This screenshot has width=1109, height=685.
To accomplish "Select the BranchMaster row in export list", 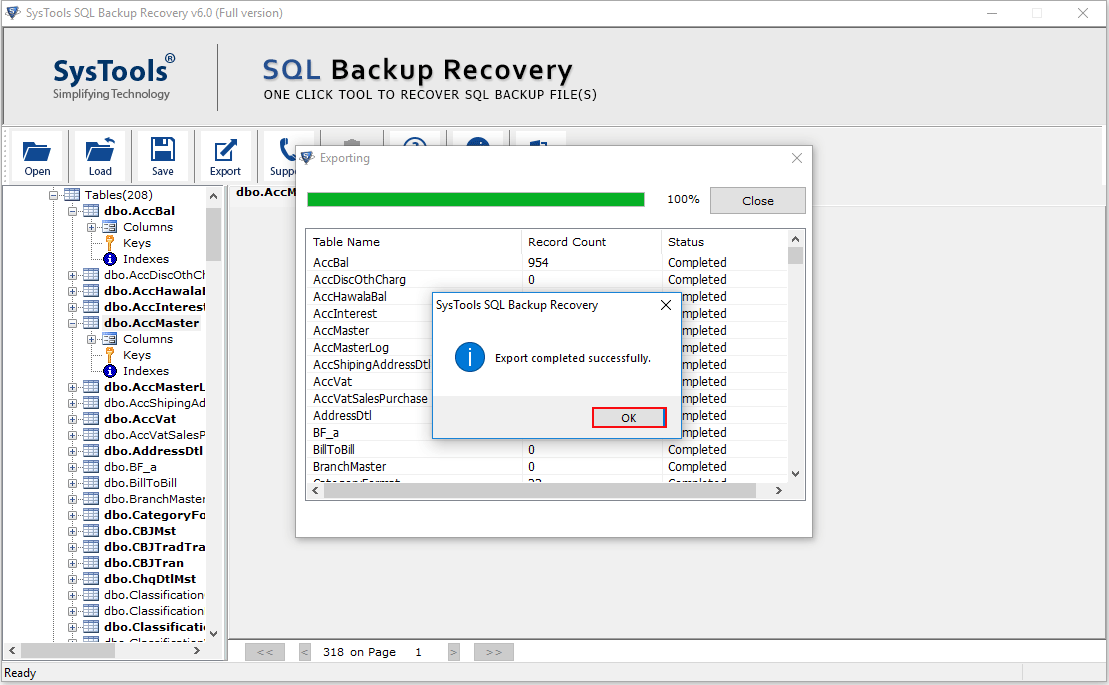I will click(547, 467).
